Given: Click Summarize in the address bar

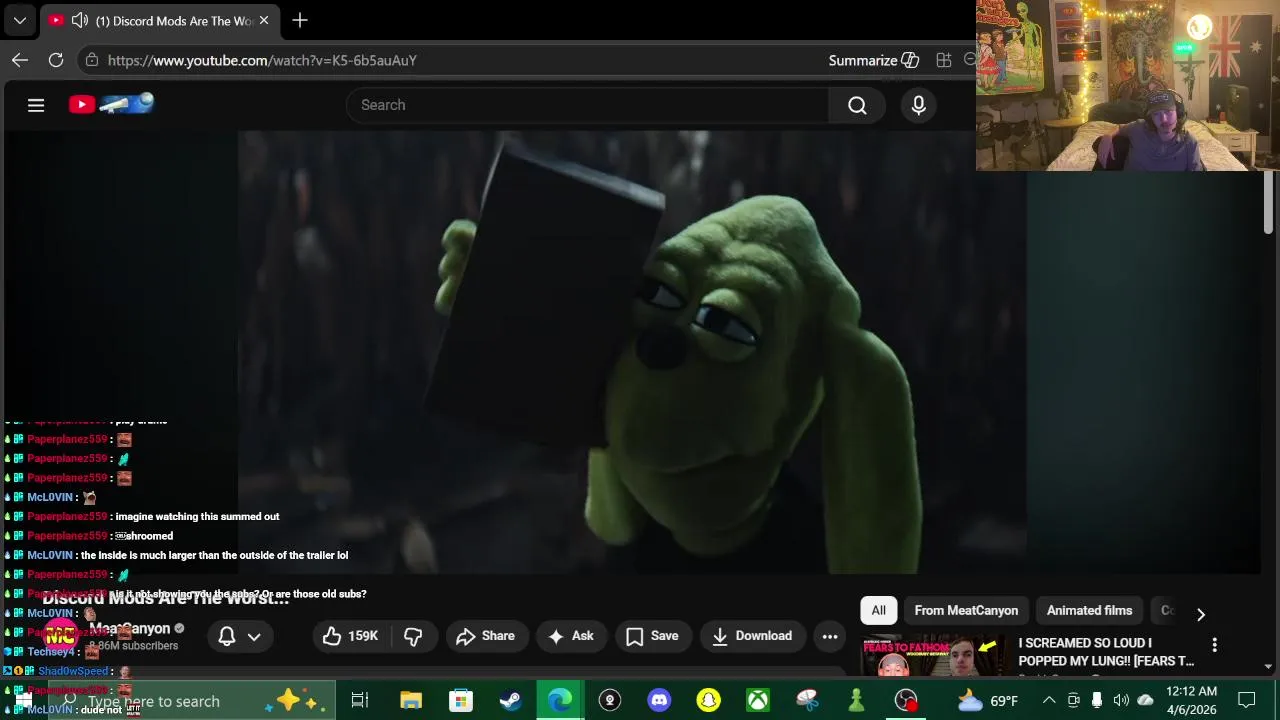Looking at the screenshot, I should (x=874, y=60).
